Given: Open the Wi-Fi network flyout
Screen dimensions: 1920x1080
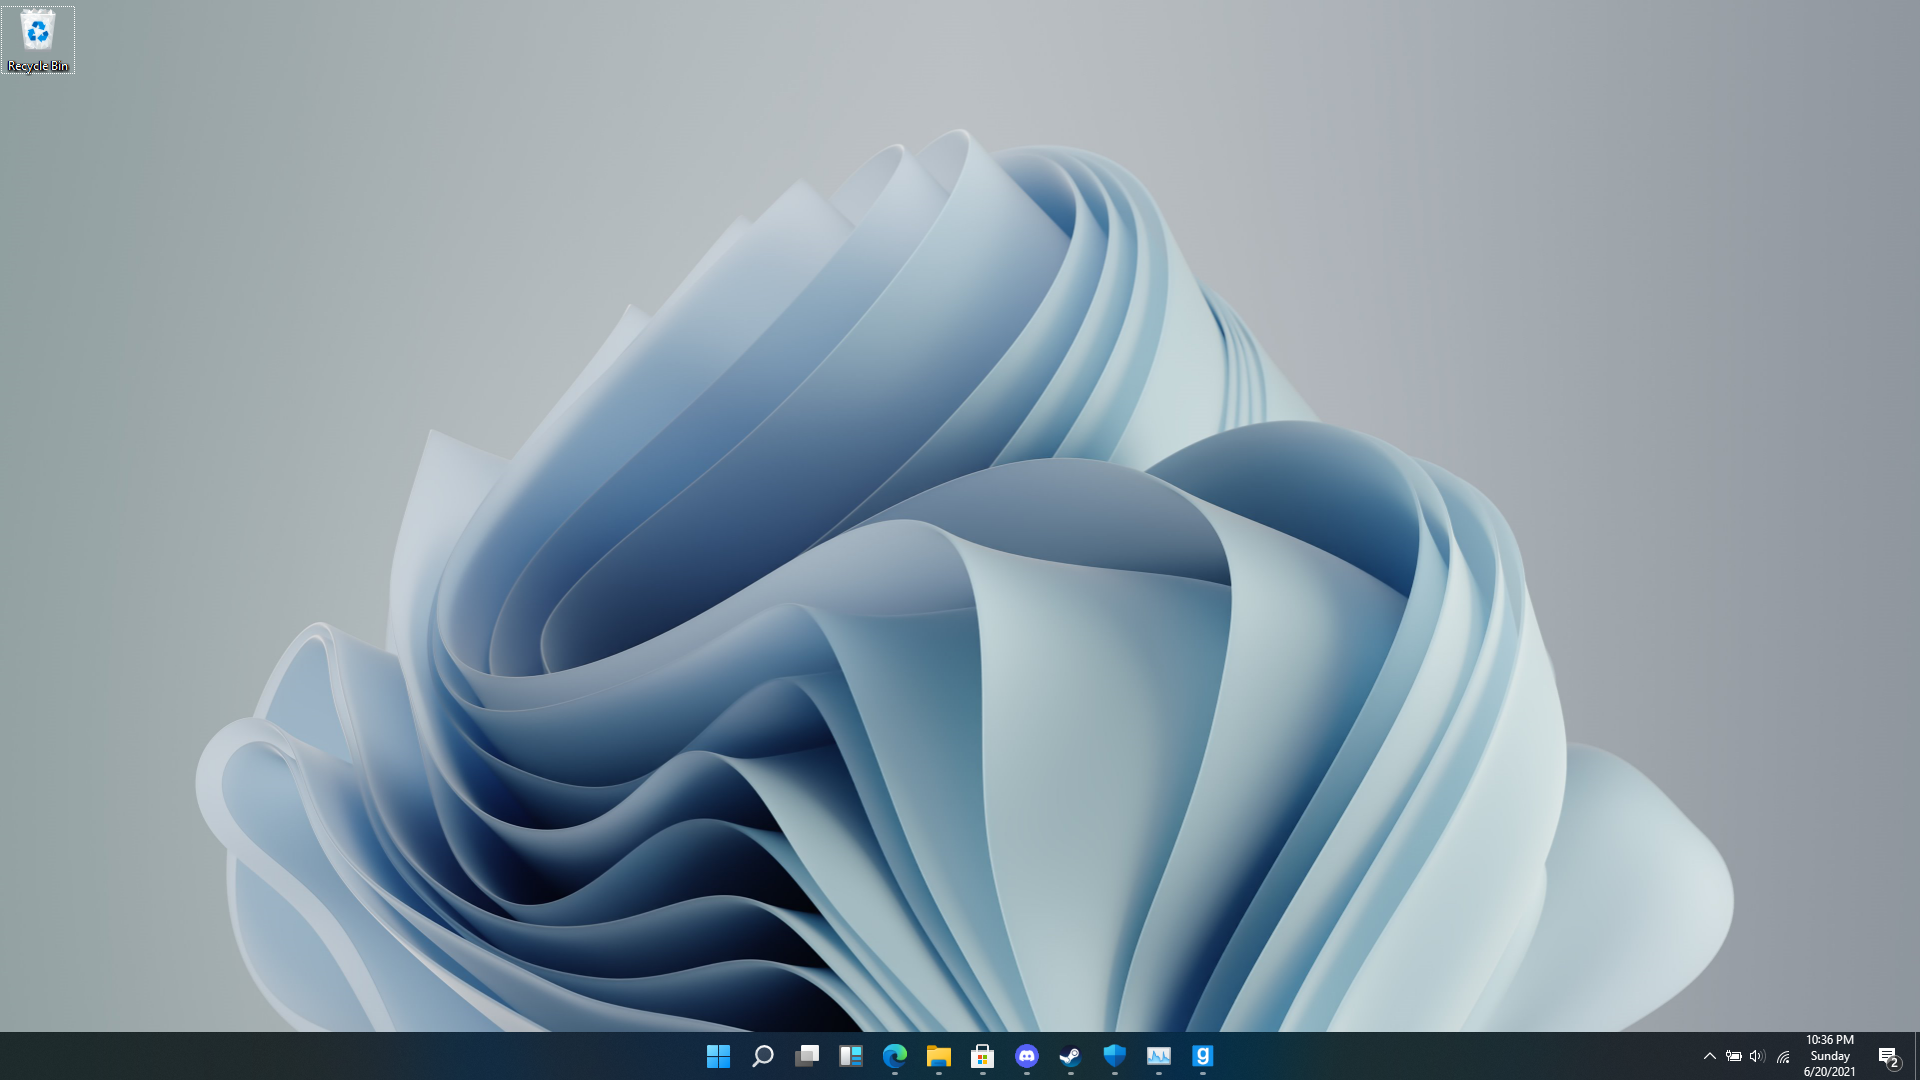Looking at the screenshot, I should 1783,1056.
